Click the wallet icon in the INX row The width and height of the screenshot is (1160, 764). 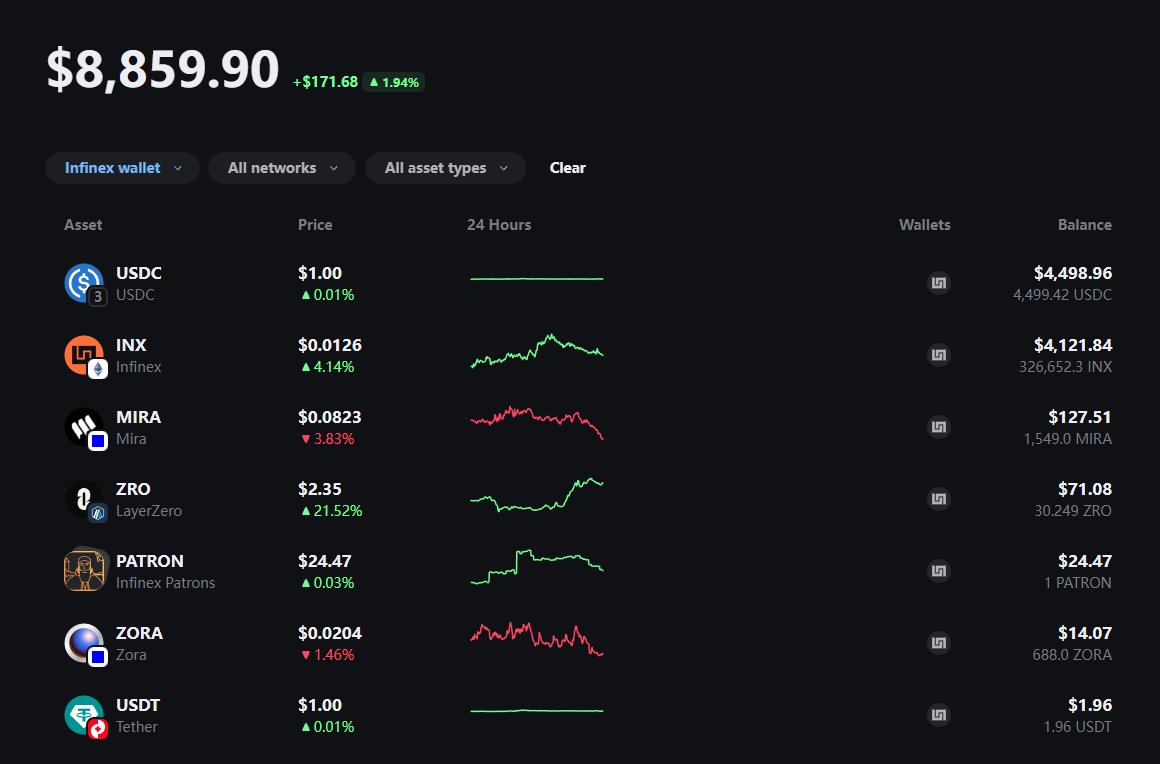(939, 355)
